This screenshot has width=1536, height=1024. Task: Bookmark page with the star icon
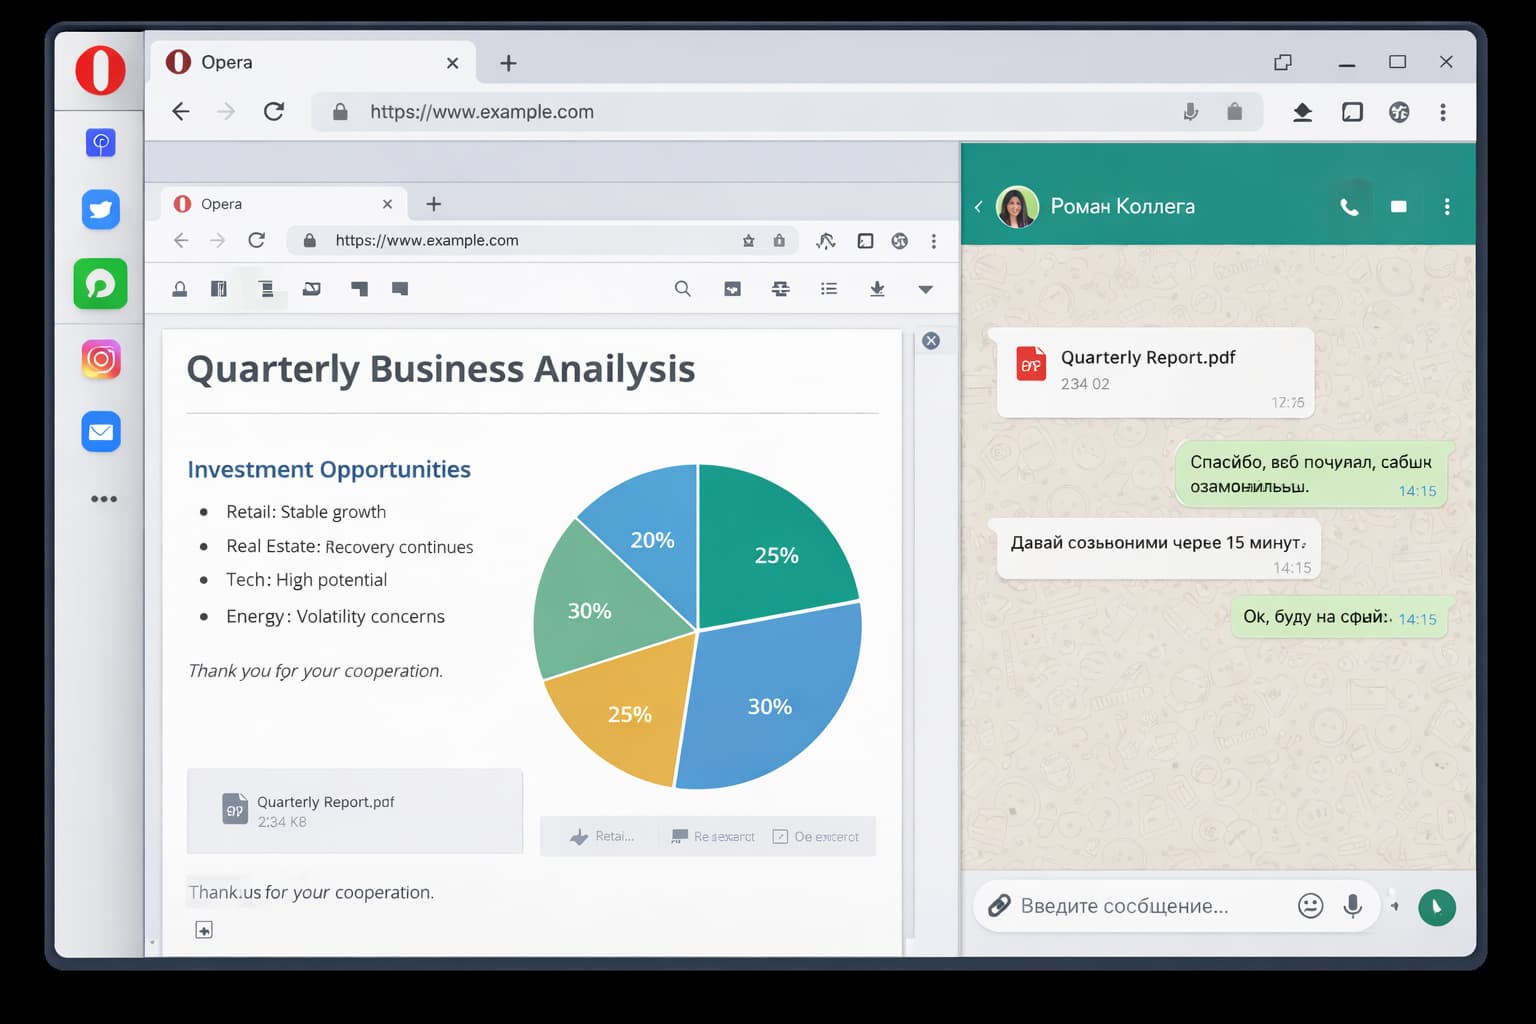(748, 241)
